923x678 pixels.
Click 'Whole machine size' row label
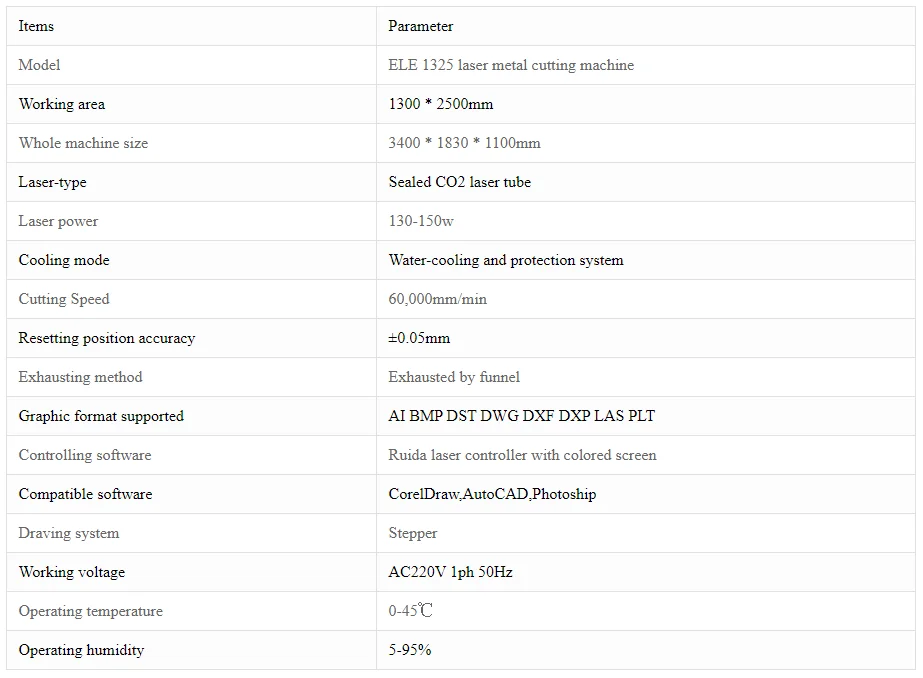[83, 143]
